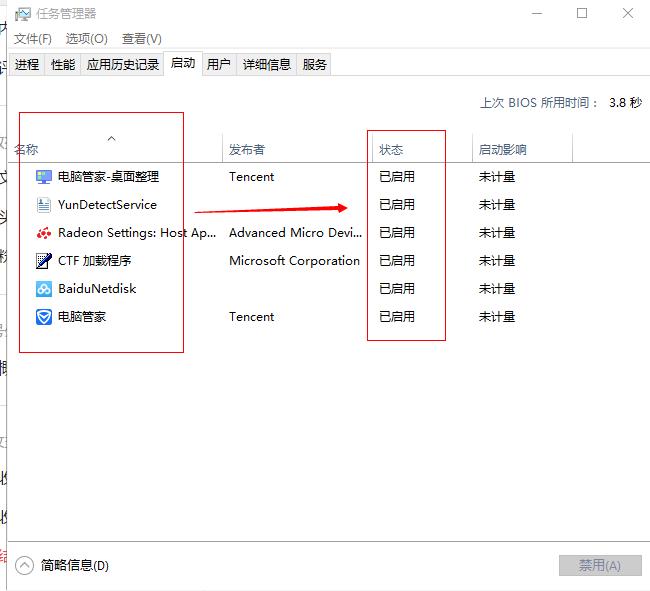Toggle sort order via the 名称 column arrow
650x591 pixels.
pos(112,138)
